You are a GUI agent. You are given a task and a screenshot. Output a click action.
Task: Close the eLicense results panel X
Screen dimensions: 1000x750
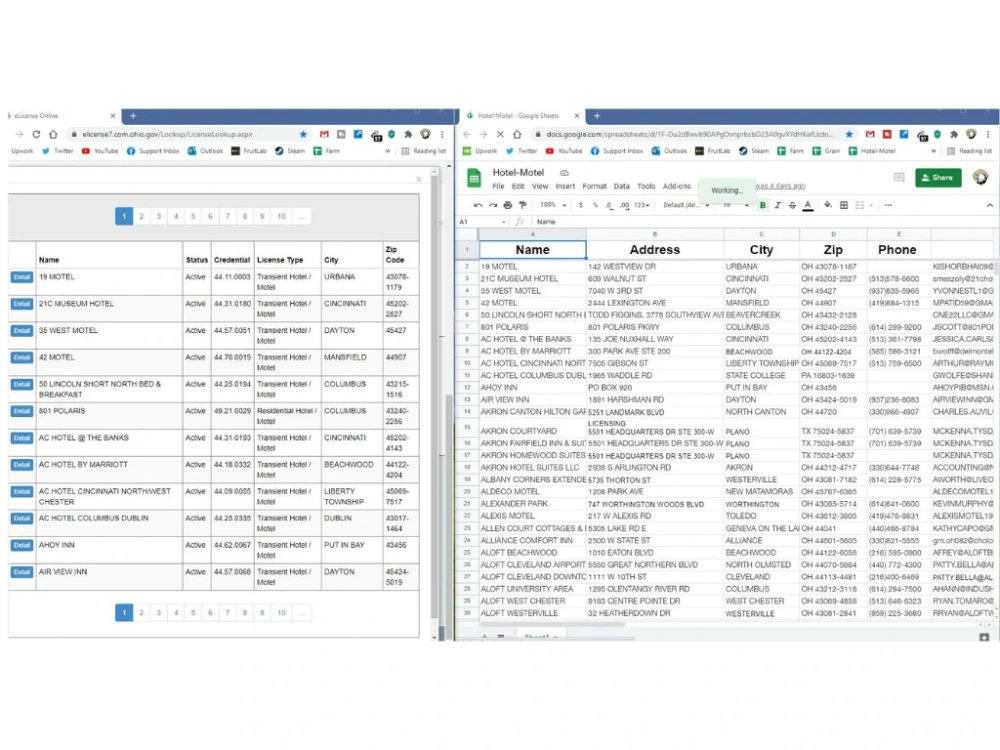[419, 179]
